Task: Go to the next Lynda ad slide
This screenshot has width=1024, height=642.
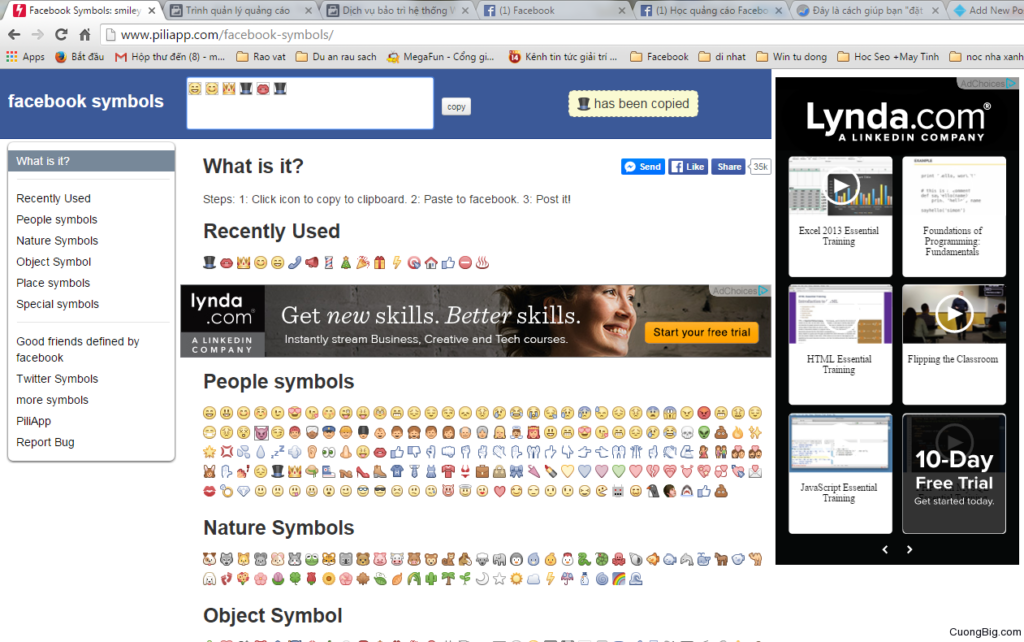Action: (909, 549)
